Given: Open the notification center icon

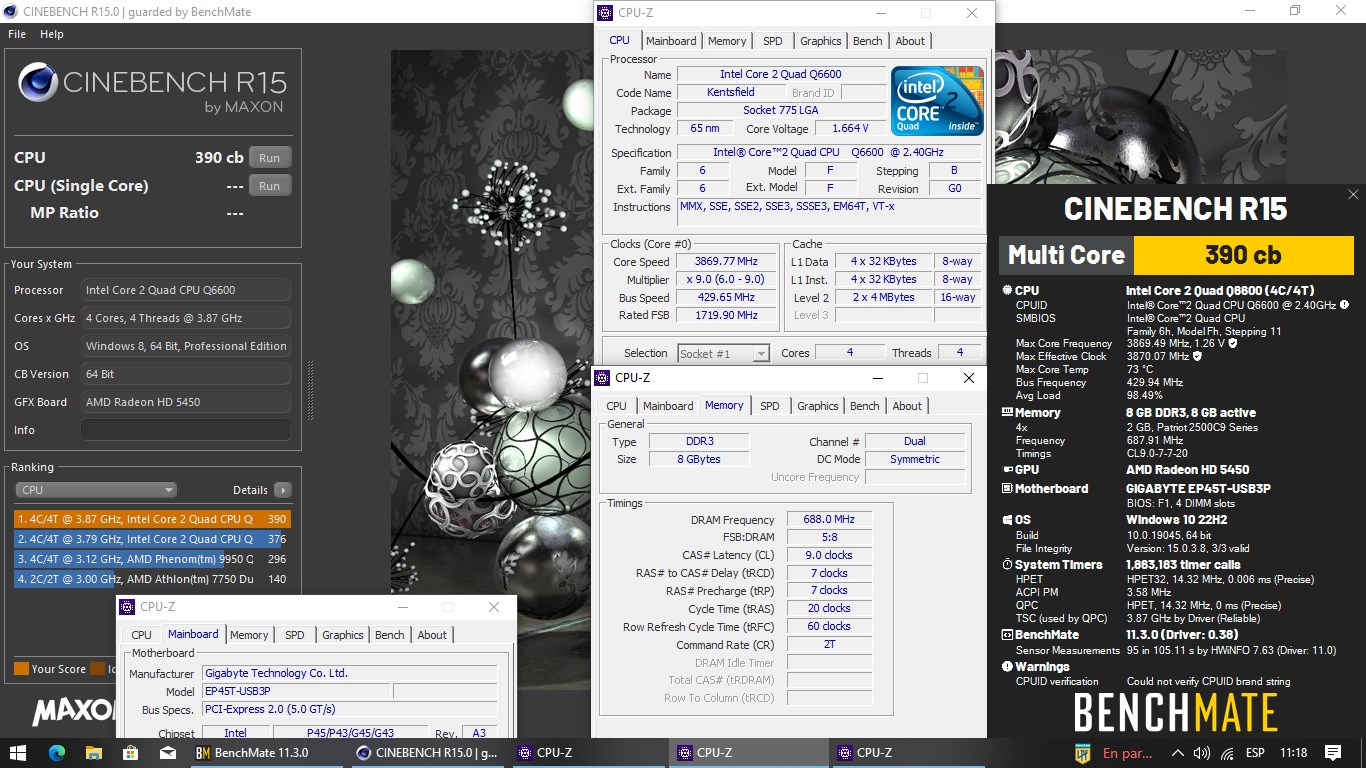Looking at the screenshot, I should pos(1333,753).
